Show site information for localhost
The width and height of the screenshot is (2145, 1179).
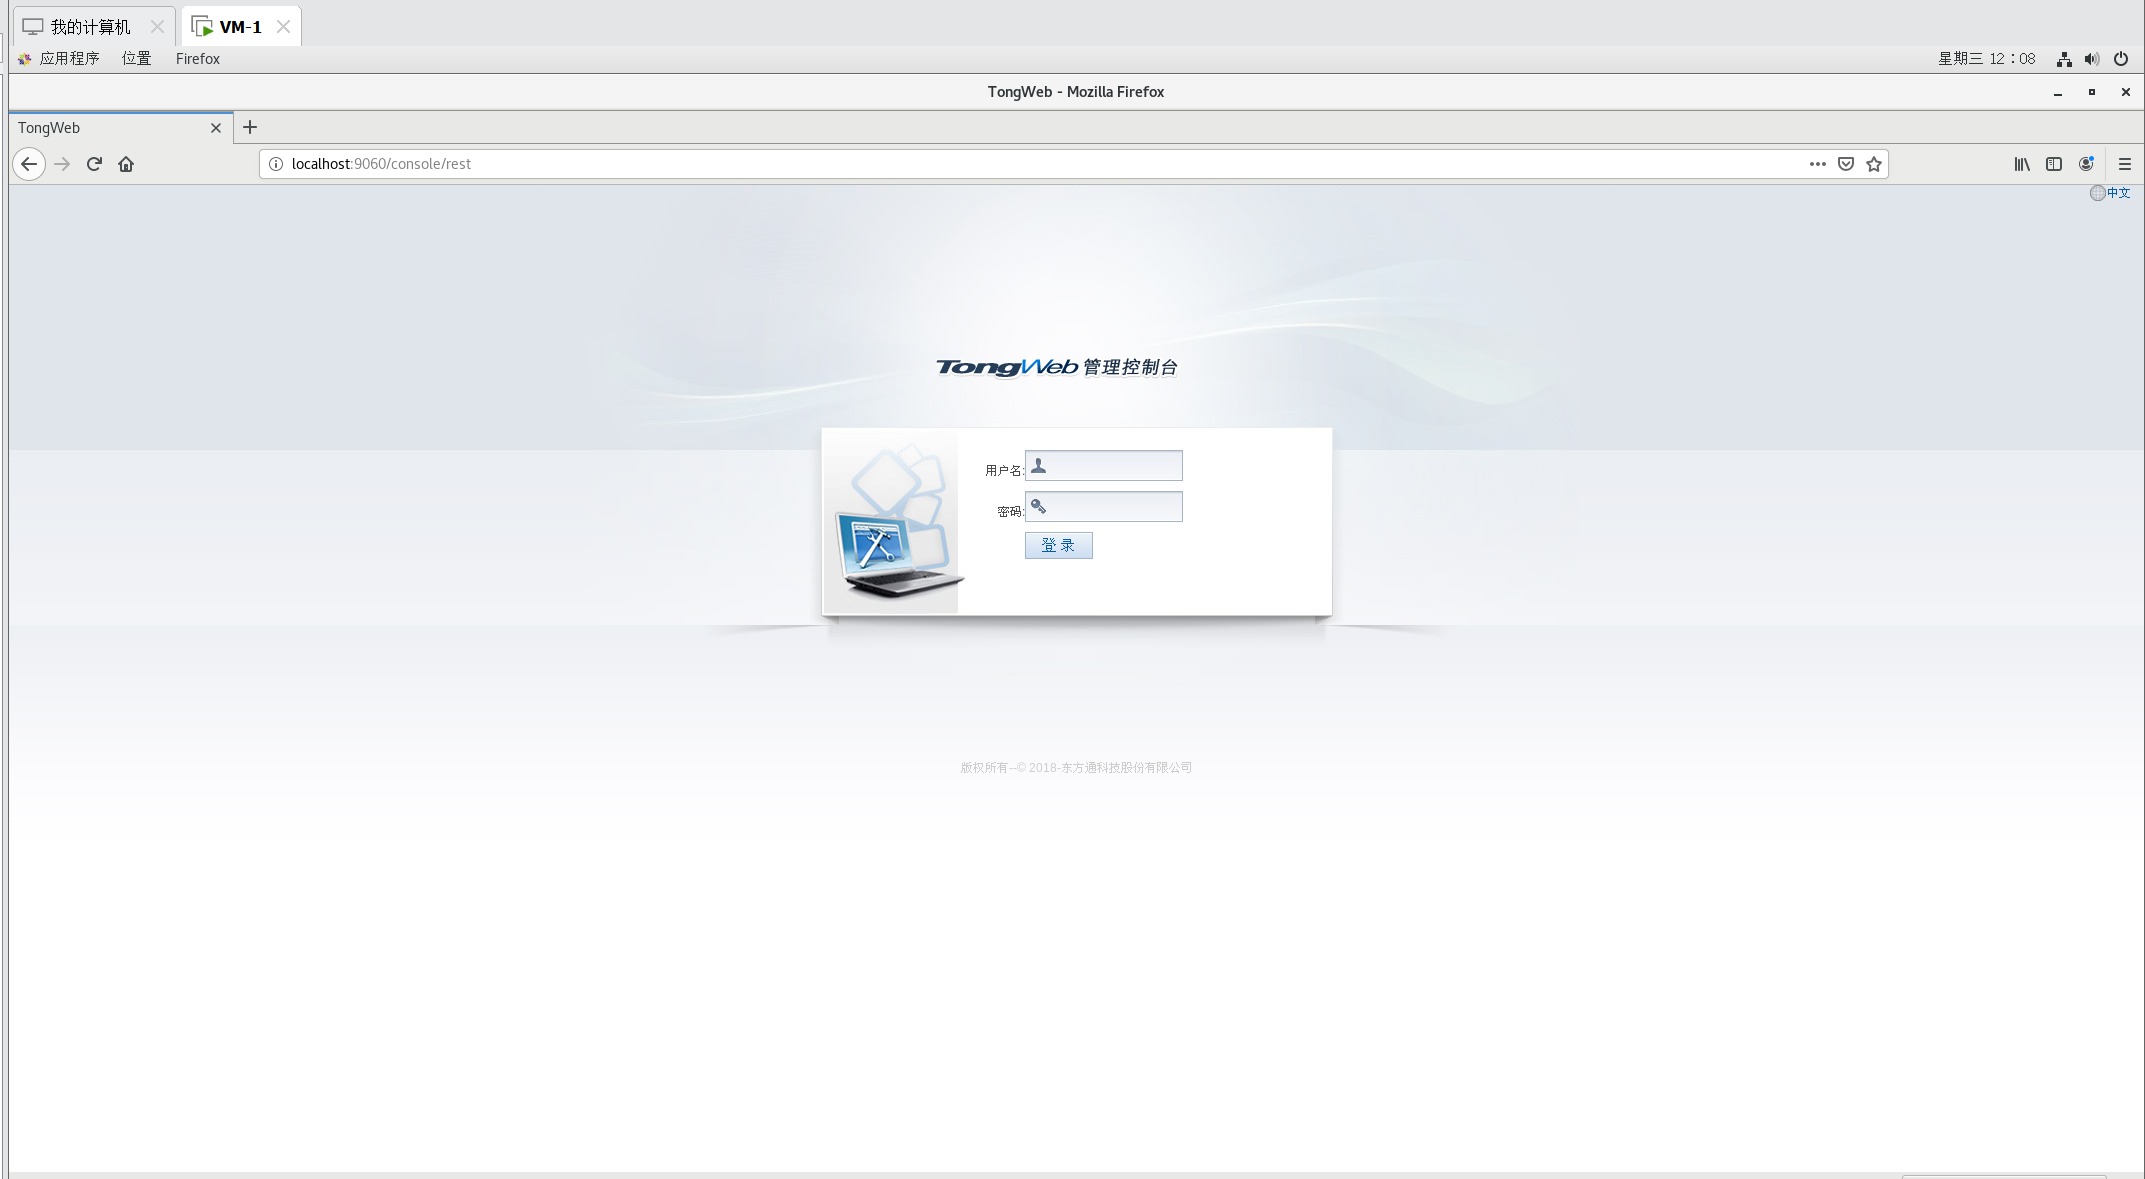click(x=276, y=164)
